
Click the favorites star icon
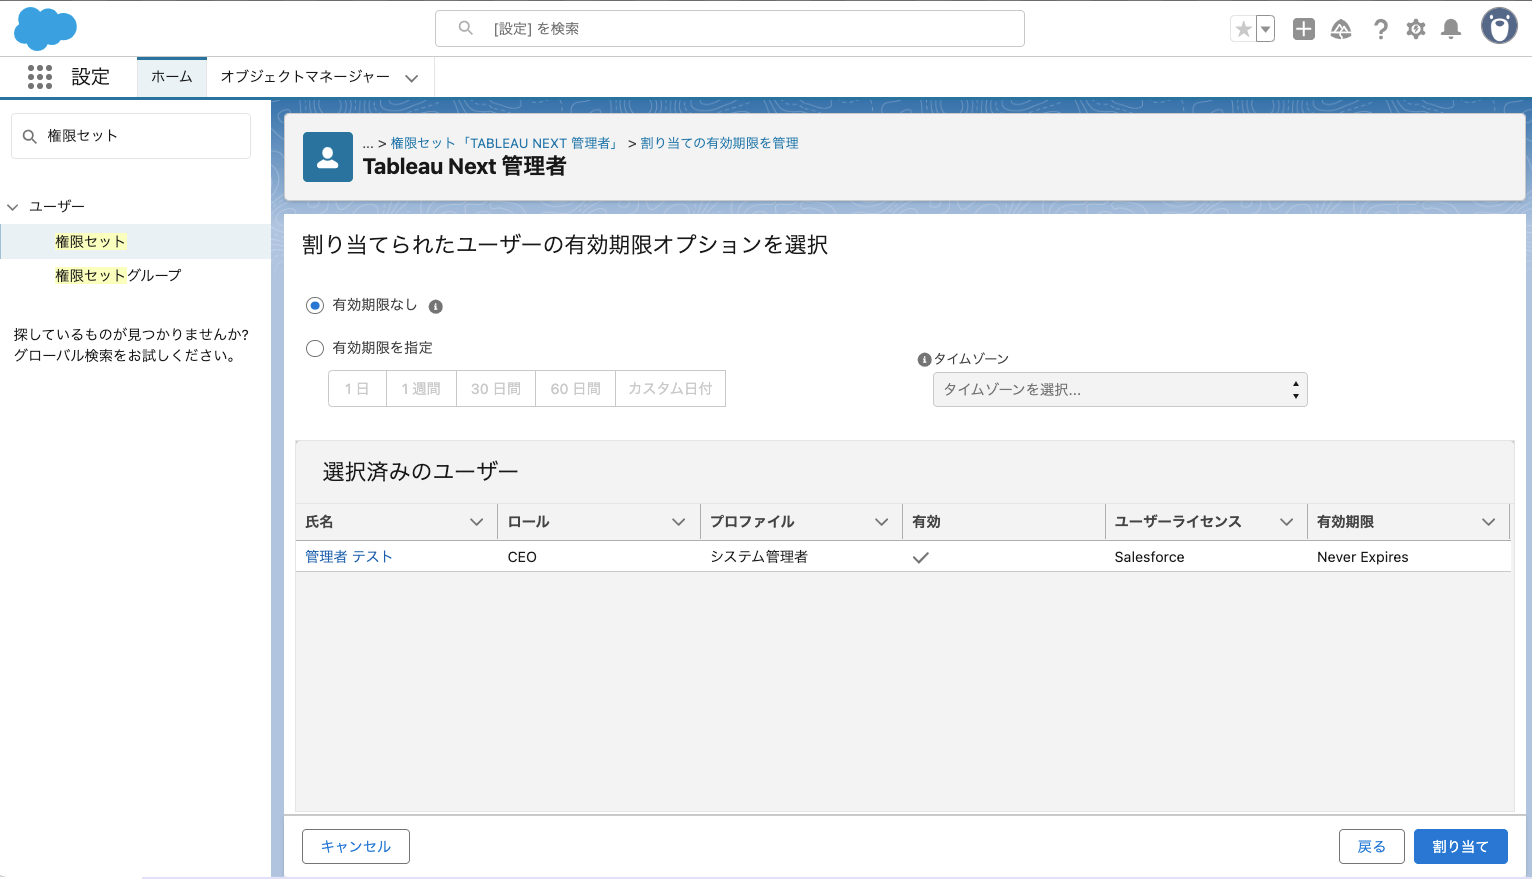click(x=1243, y=29)
